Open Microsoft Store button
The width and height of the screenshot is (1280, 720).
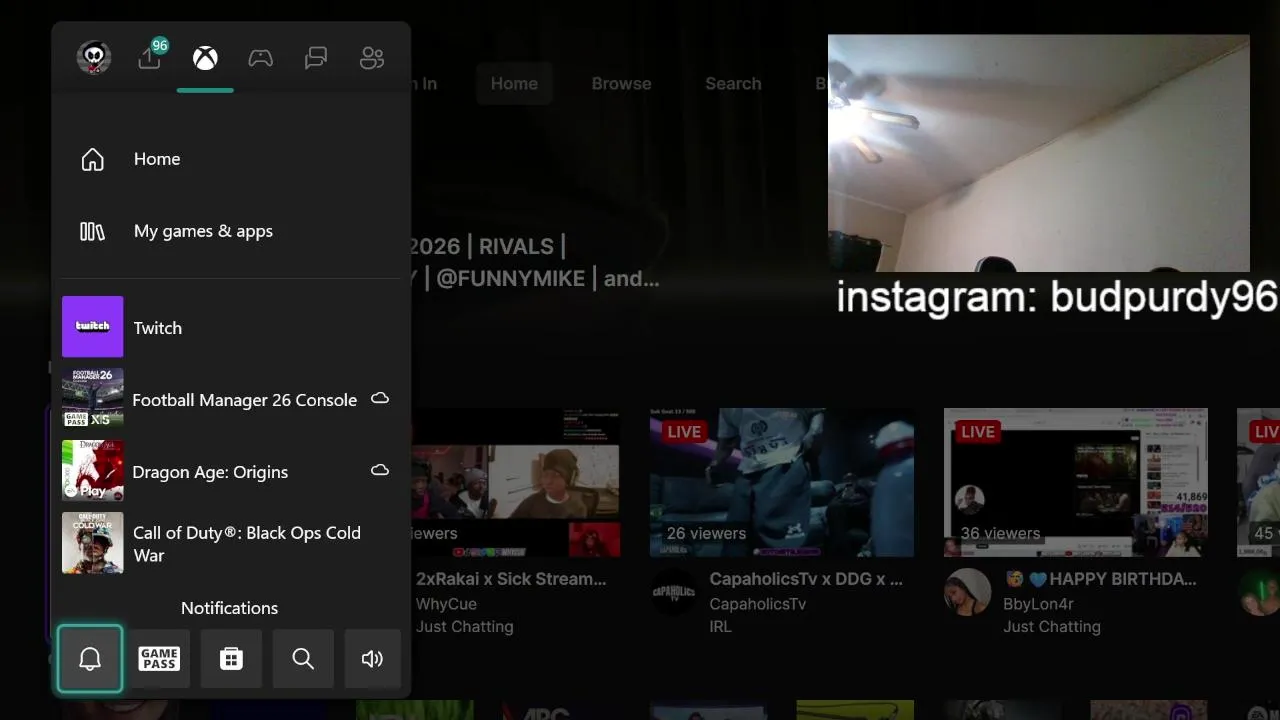pyautogui.click(x=231, y=658)
